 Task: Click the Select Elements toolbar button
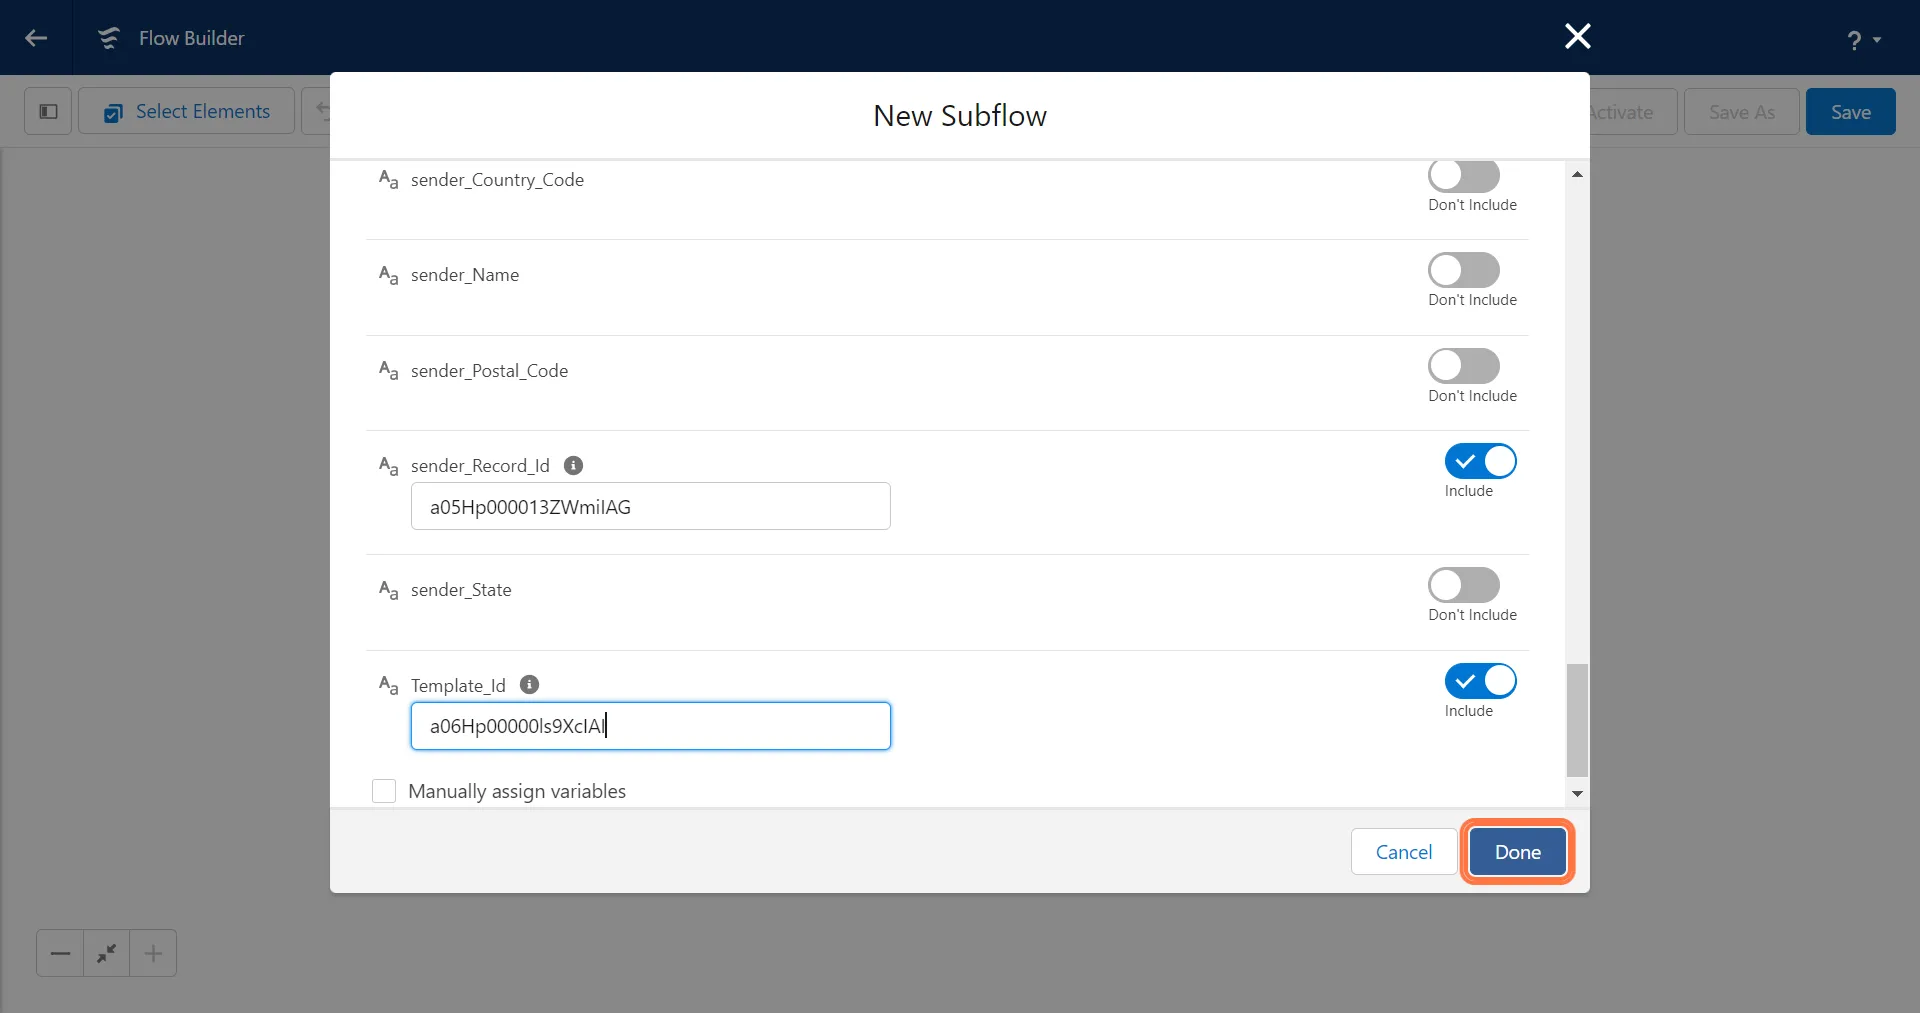[187, 111]
